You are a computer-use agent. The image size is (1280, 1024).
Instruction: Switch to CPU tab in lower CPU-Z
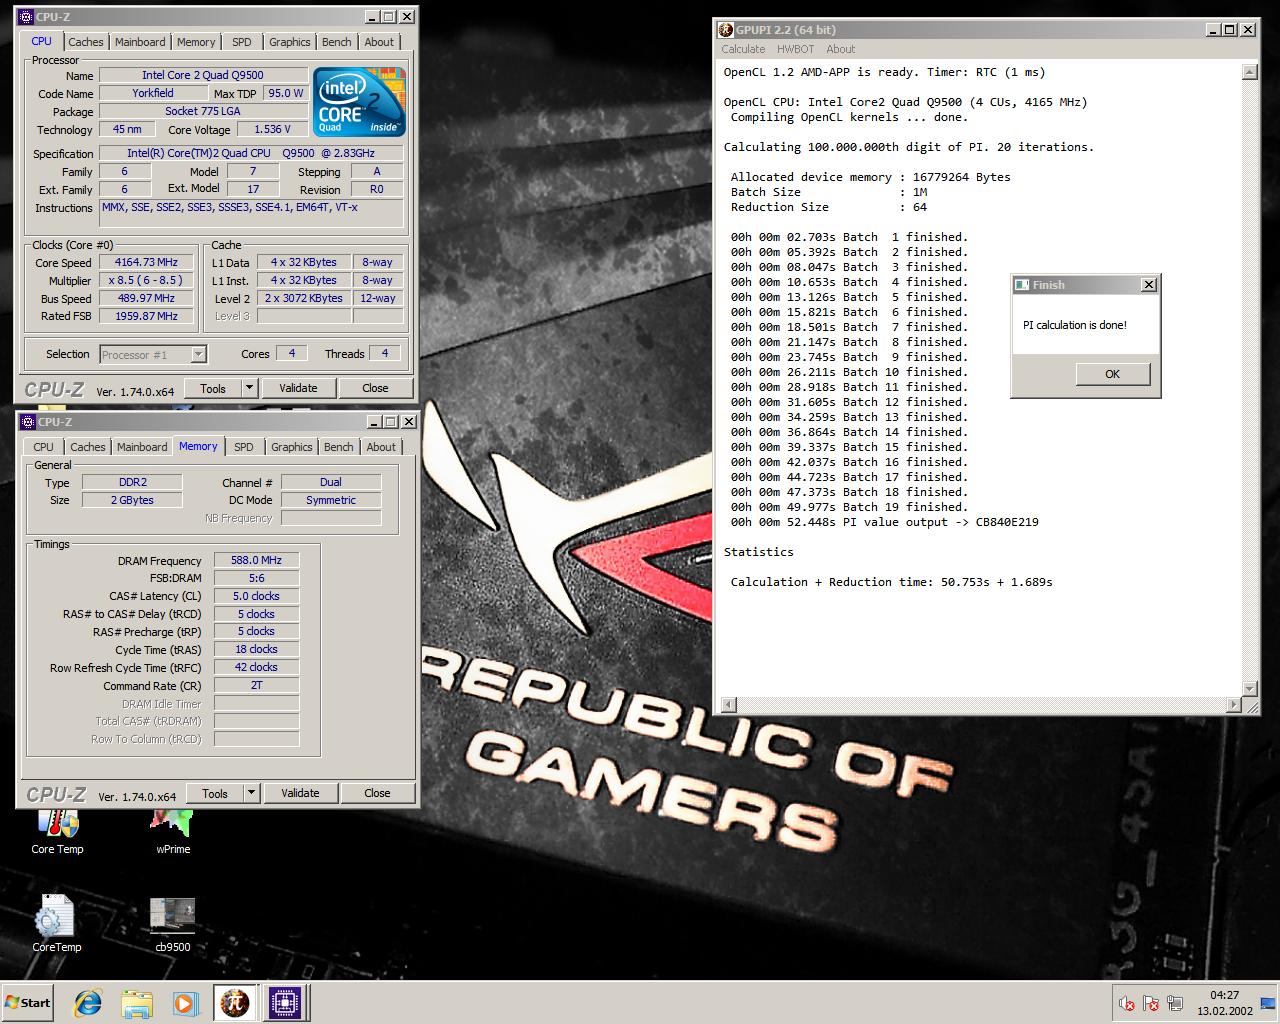click(44, 447)
